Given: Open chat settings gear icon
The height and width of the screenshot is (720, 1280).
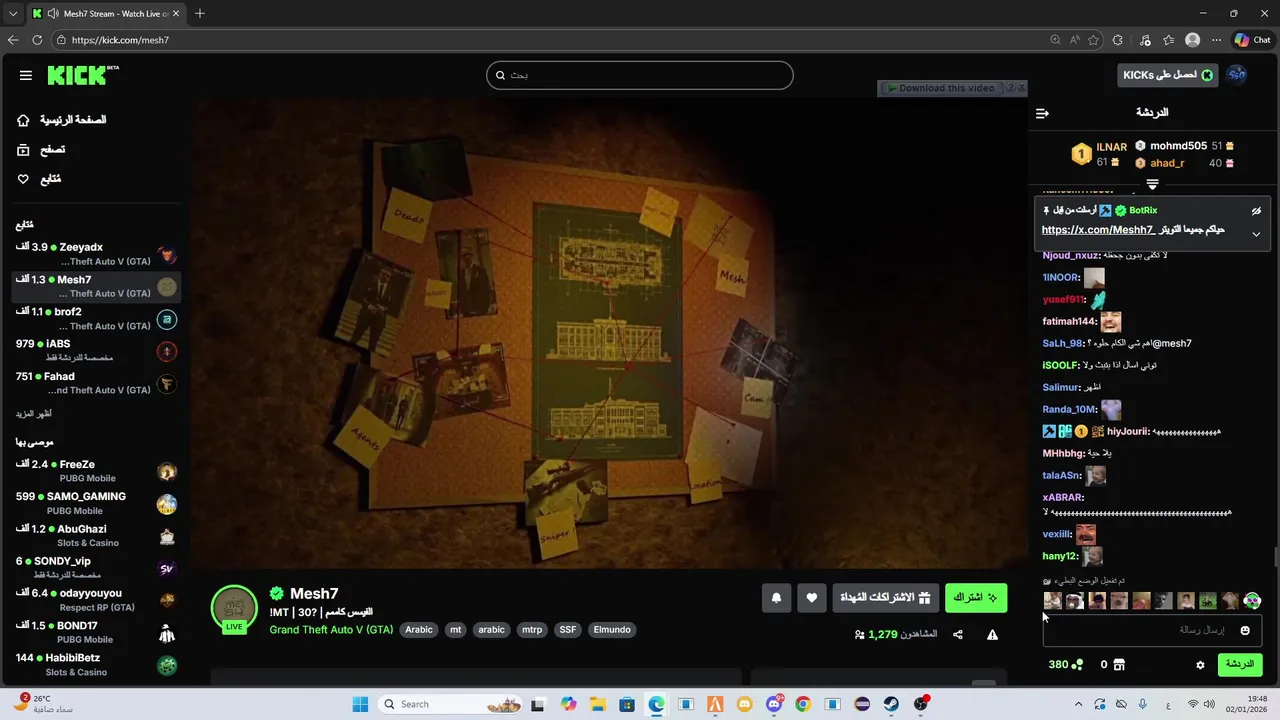Looking at the screenshot, I should (x=1200, y=665).
